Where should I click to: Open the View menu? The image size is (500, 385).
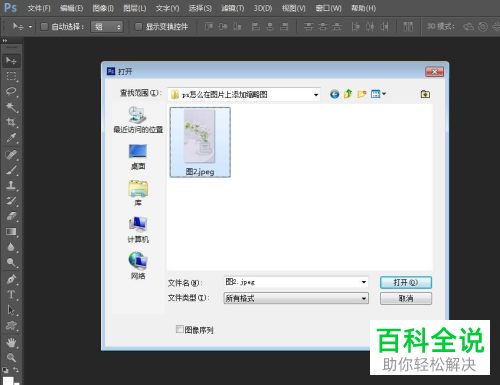tap(293, 8)
